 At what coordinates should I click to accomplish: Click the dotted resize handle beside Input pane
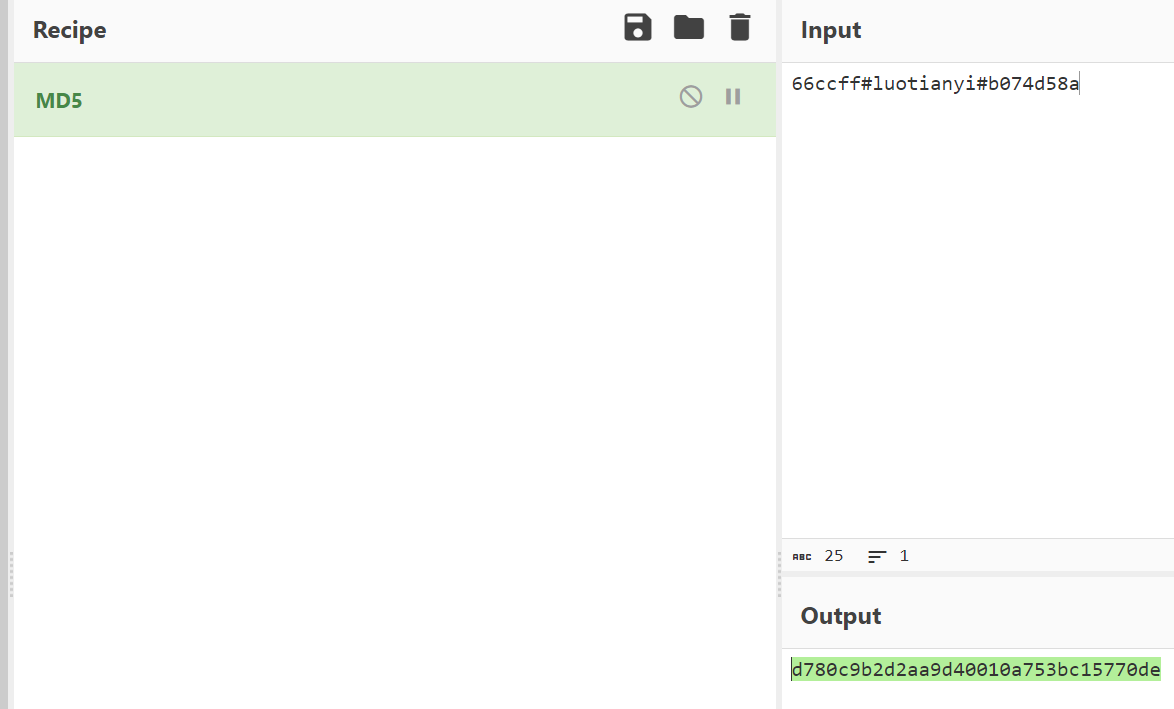click(779, 574)
